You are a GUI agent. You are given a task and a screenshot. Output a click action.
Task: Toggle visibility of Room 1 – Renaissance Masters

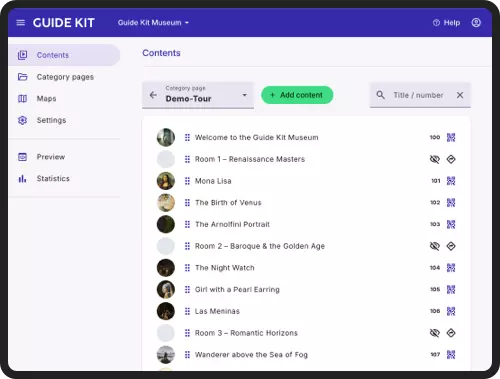[435, 159]
